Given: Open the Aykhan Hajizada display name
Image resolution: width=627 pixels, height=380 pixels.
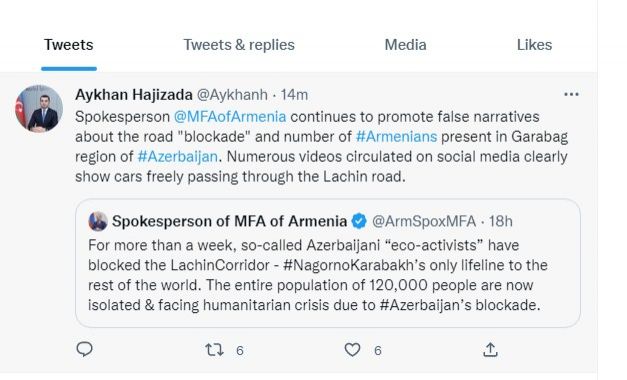Looking at the screenshot, I should click(x=134, y=95).
